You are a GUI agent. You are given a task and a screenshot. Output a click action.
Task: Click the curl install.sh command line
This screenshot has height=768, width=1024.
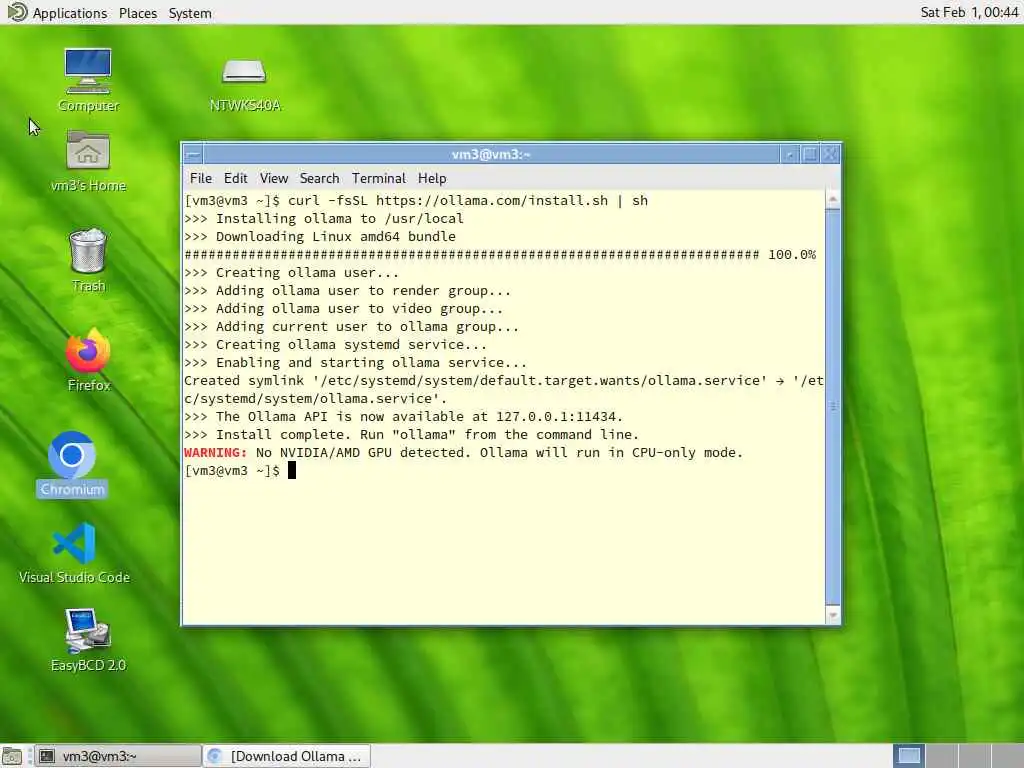[416, 200]
